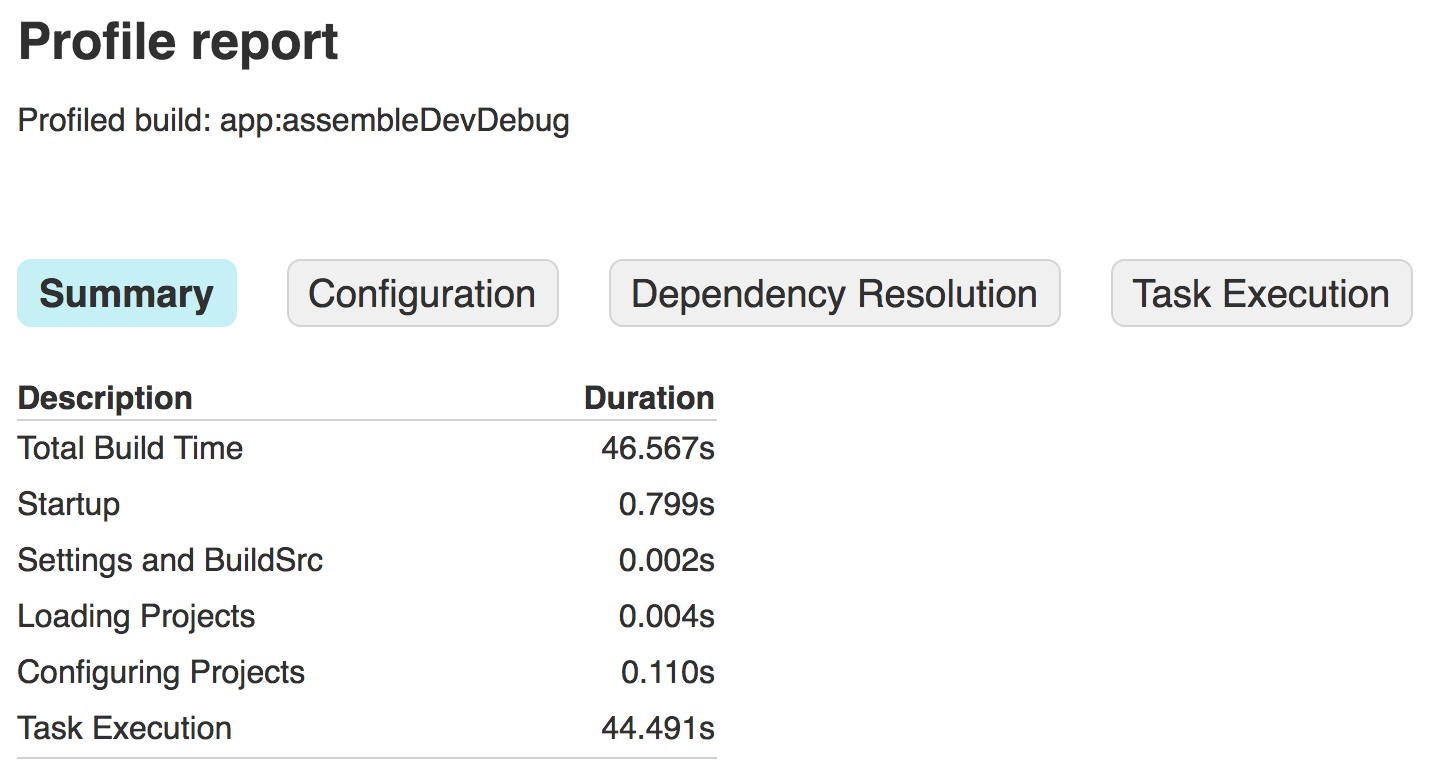Click the Loading Projects row label
This screenshot has height=780, width=1440.
coord(136,616)
